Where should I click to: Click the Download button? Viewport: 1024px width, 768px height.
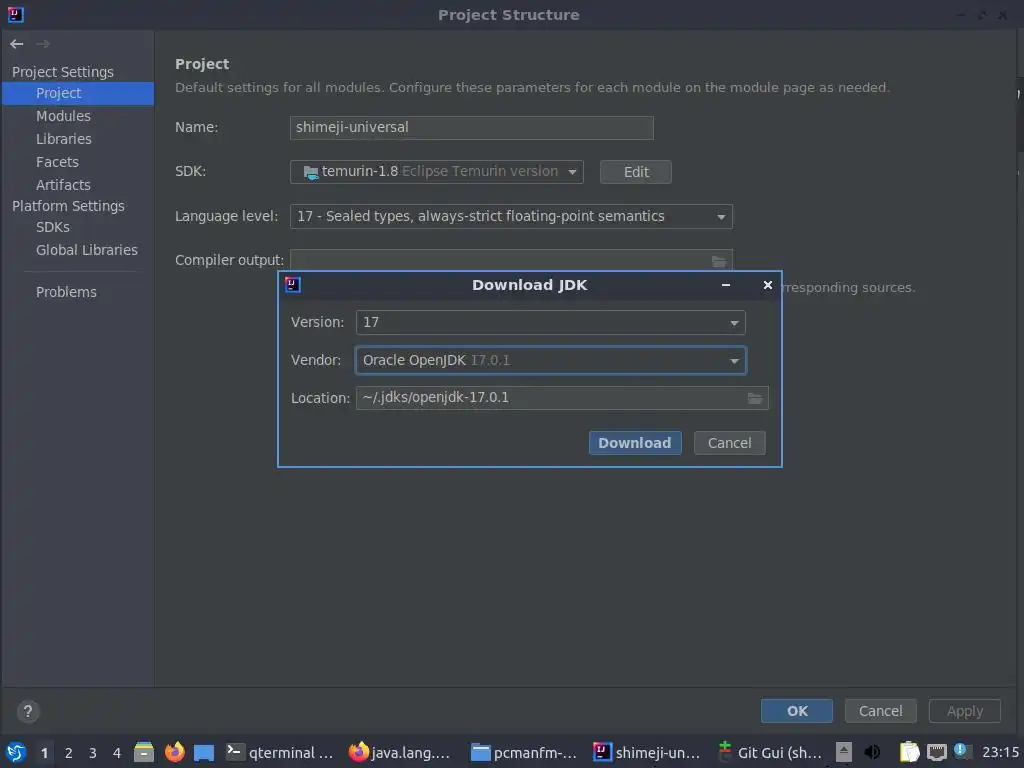click(635, 443)
